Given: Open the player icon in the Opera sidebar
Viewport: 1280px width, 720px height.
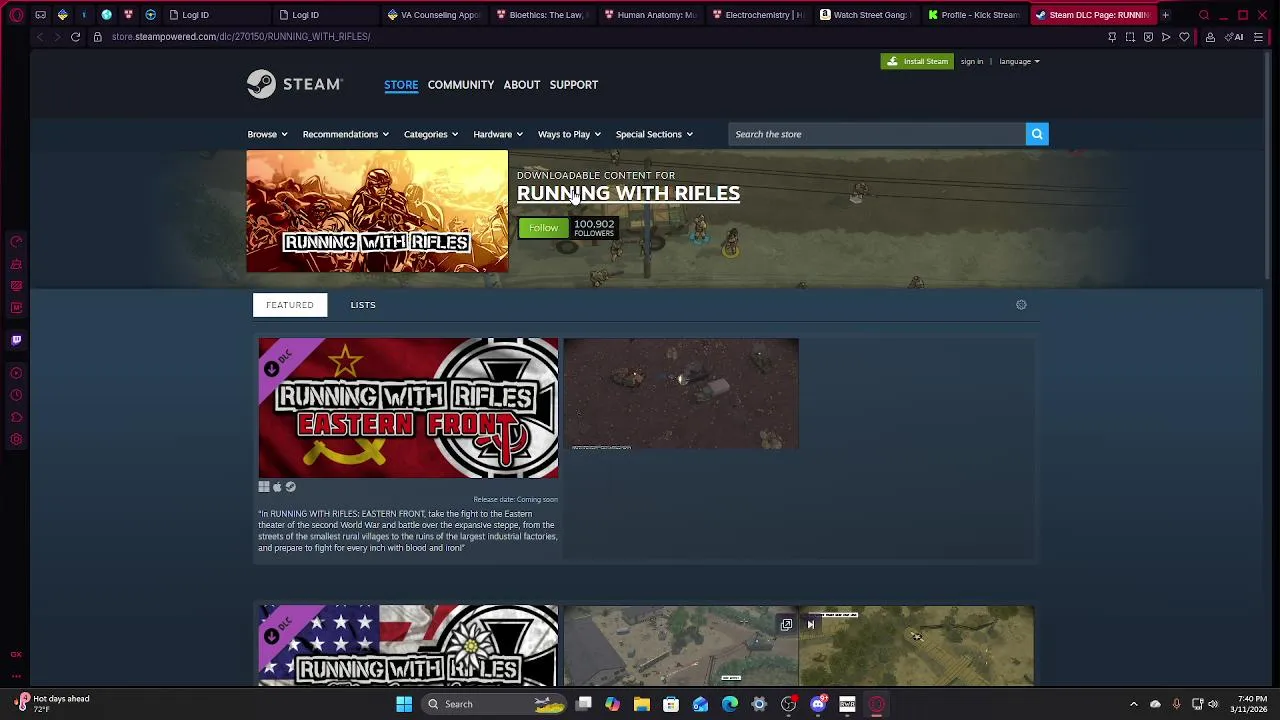Looking at the screenshot, I should point(16,373).
